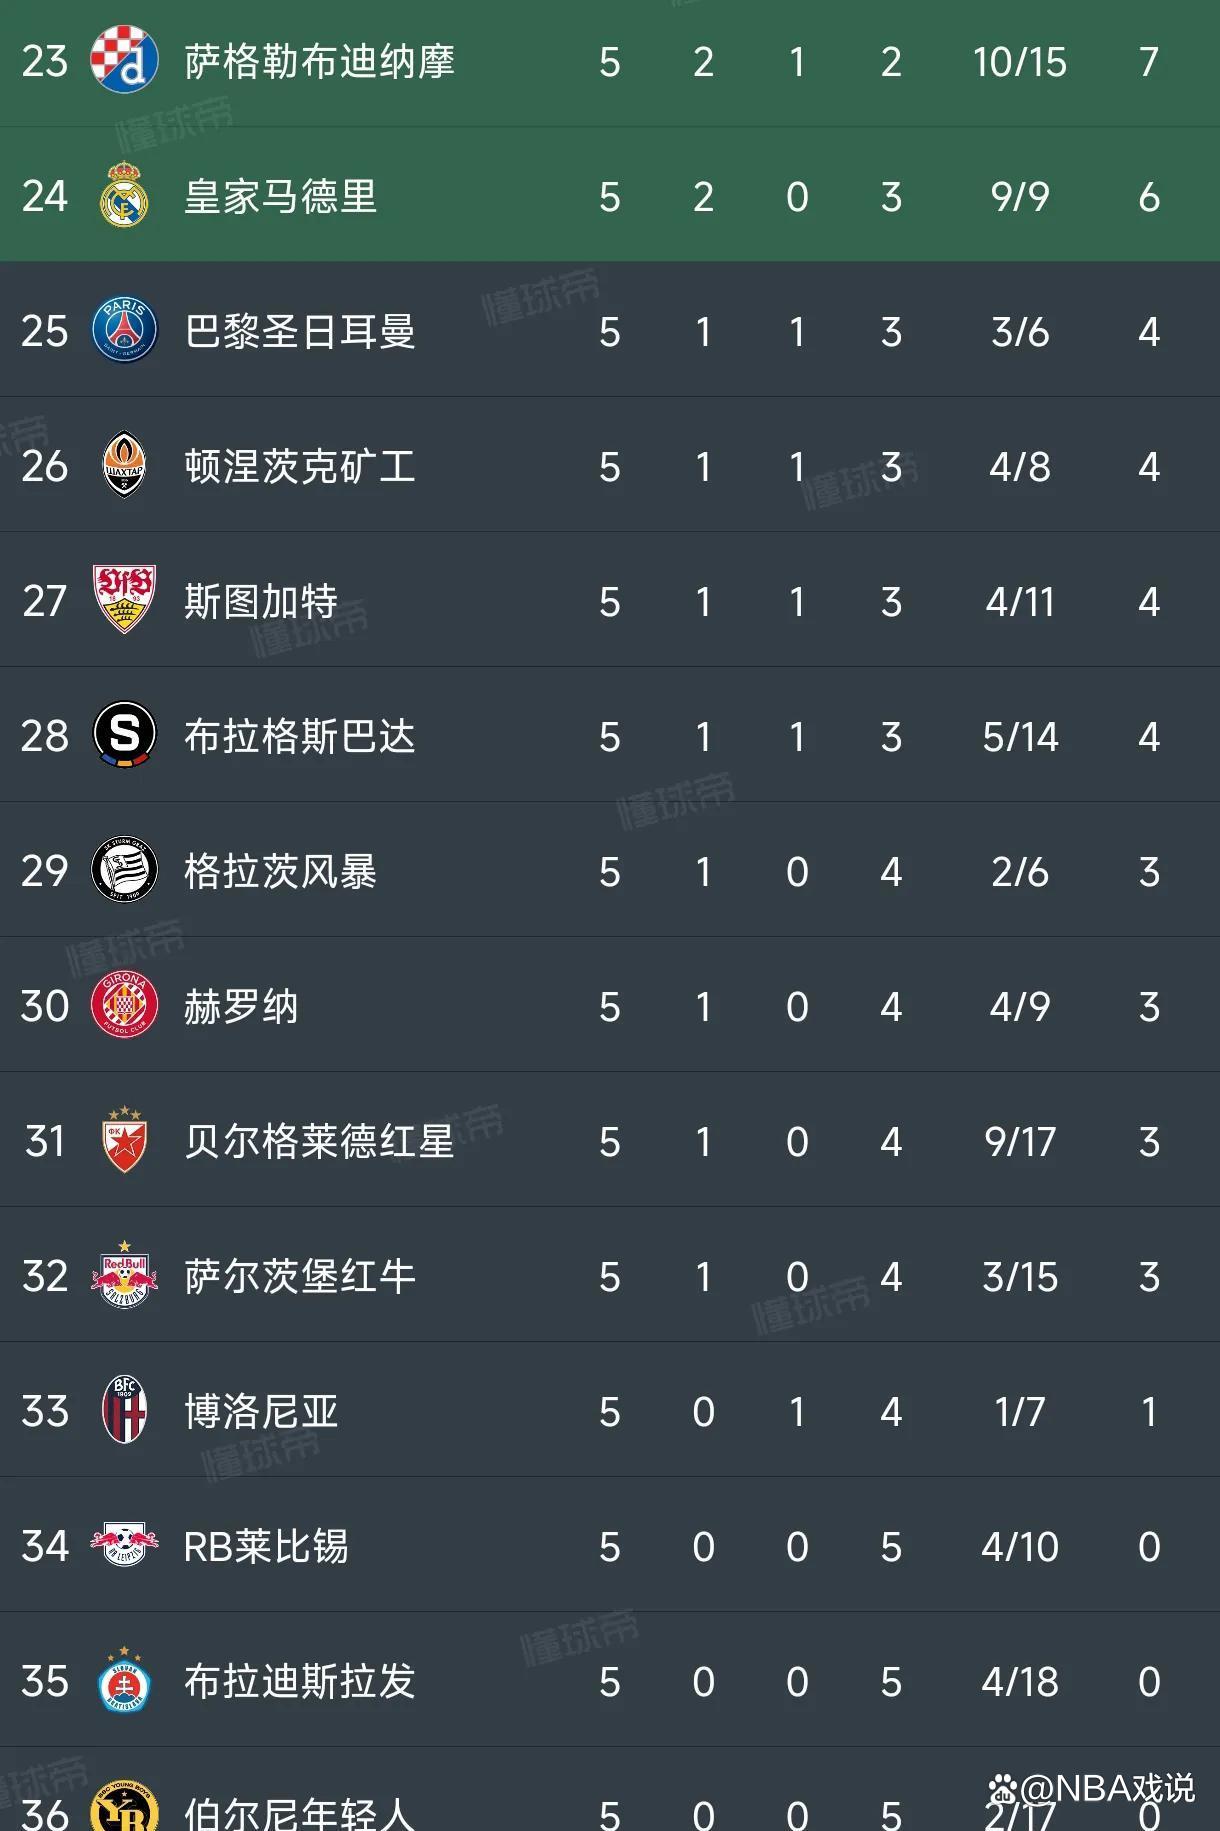
Task: Select rank number 25 for PSG
Action: coord(42,332)
